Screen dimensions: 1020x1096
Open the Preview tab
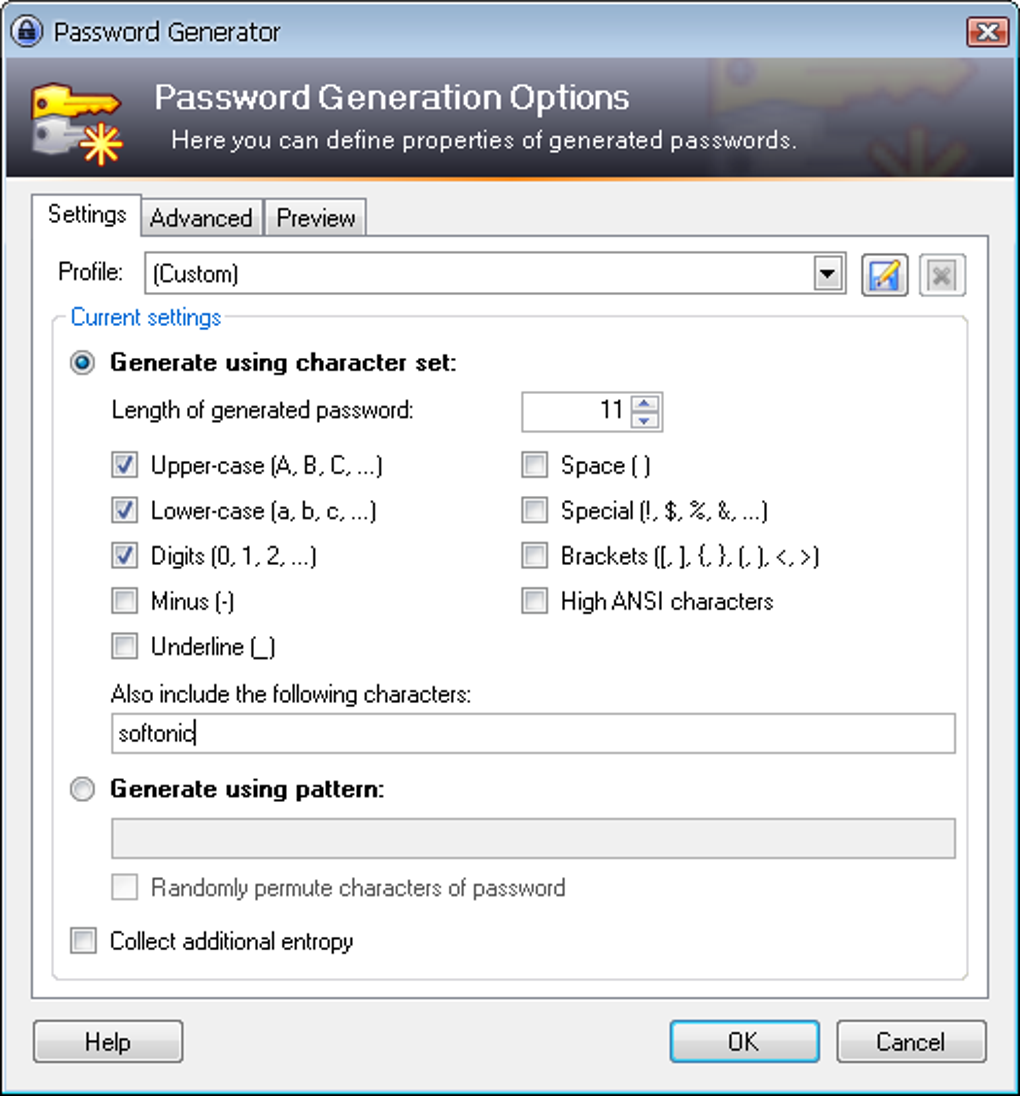click(x=315, y=218)
